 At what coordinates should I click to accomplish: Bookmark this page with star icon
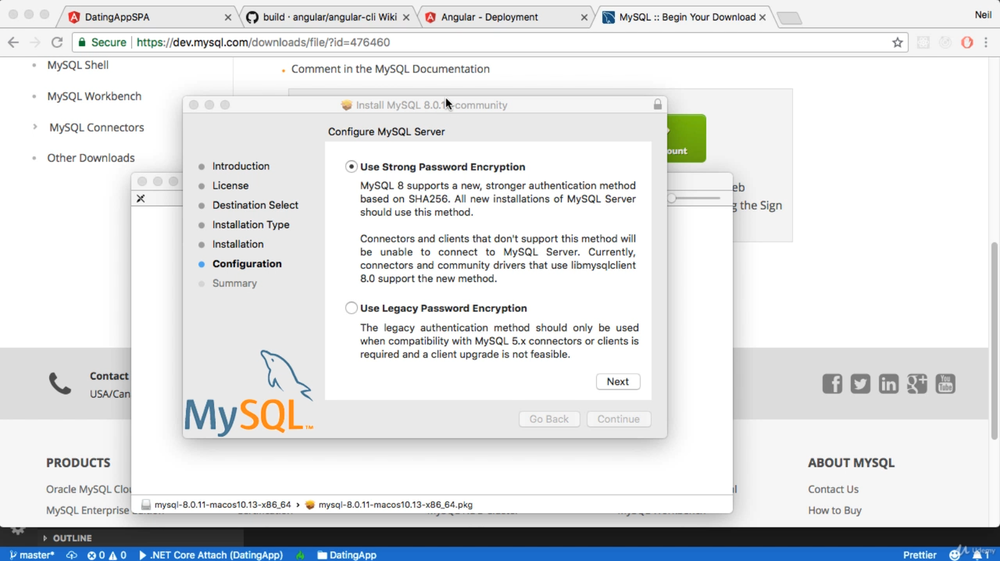[x=897, y=43]
